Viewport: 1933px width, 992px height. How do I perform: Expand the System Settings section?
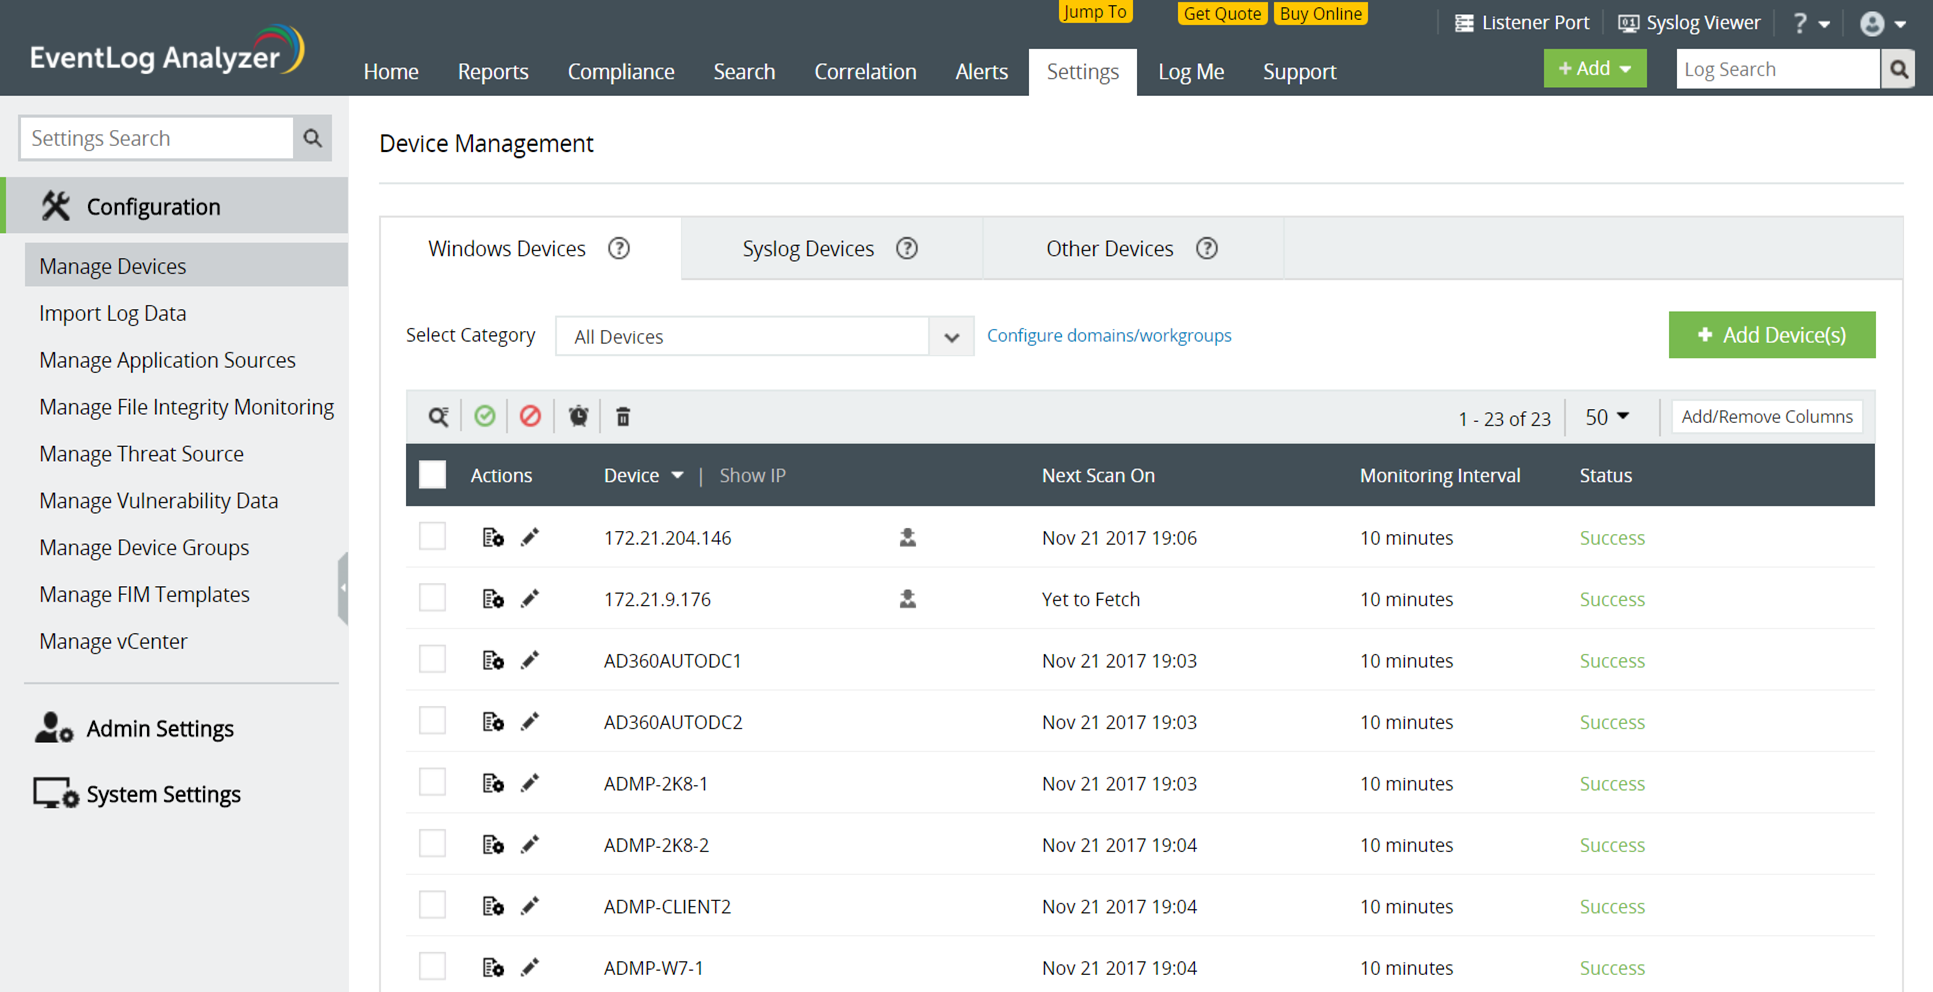[137, 794]
